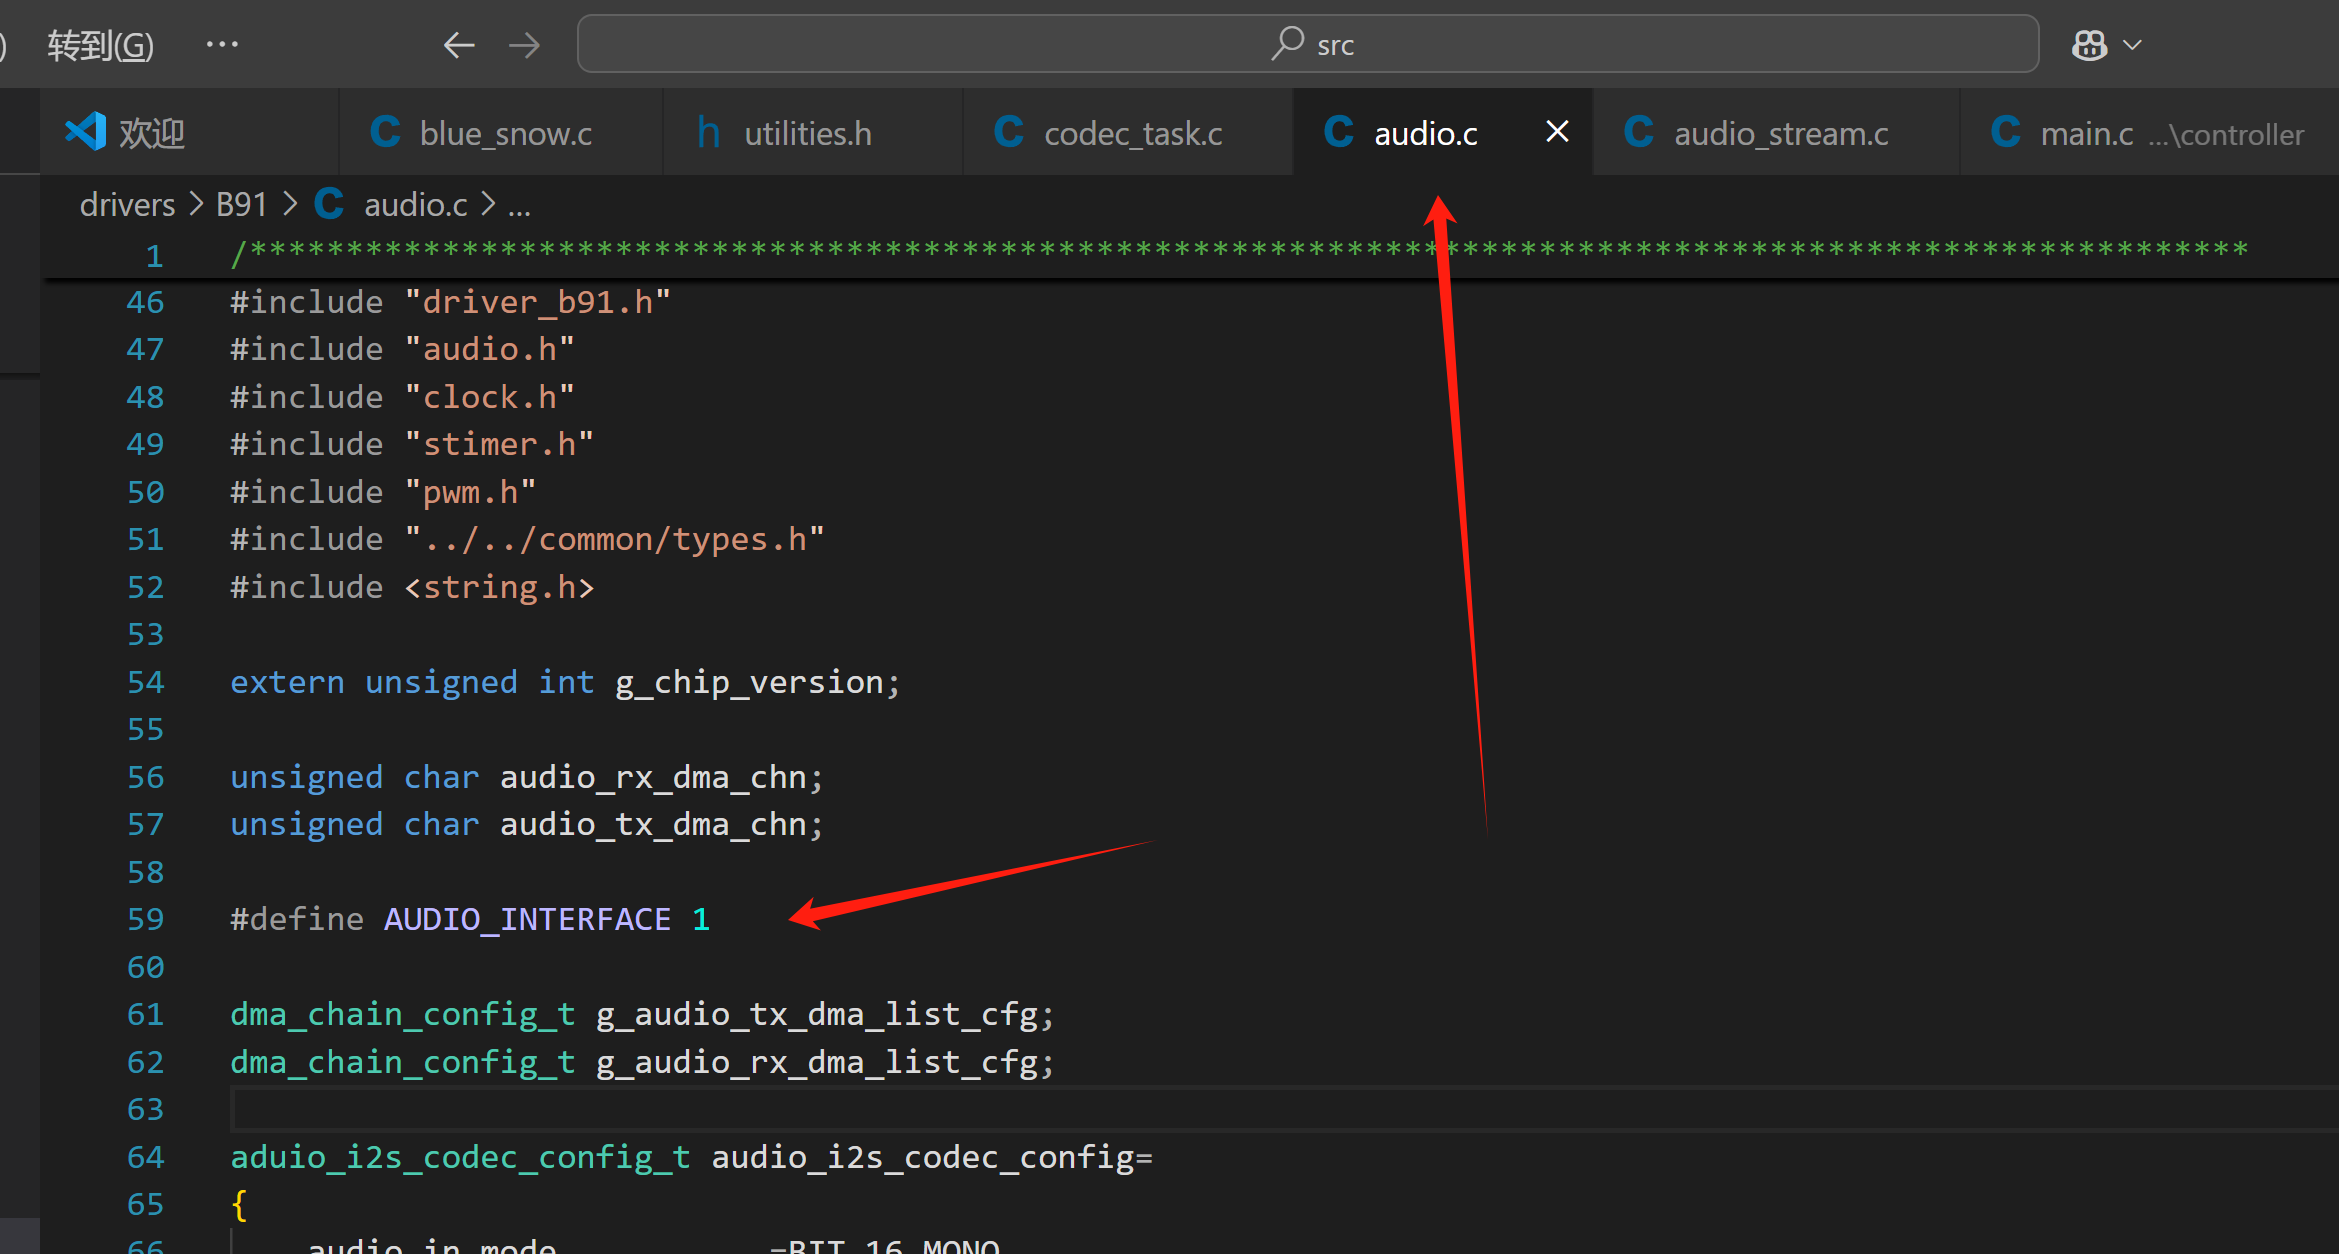
Task: Switch to the main.c controller tab
Action: pos(2148,133)
